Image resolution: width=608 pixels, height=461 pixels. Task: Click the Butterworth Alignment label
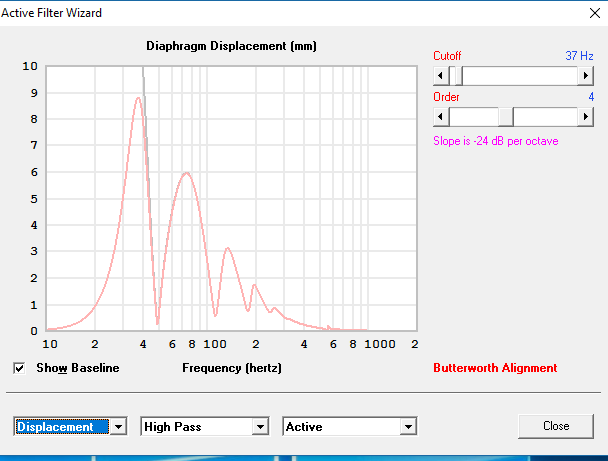pos(495,368)
